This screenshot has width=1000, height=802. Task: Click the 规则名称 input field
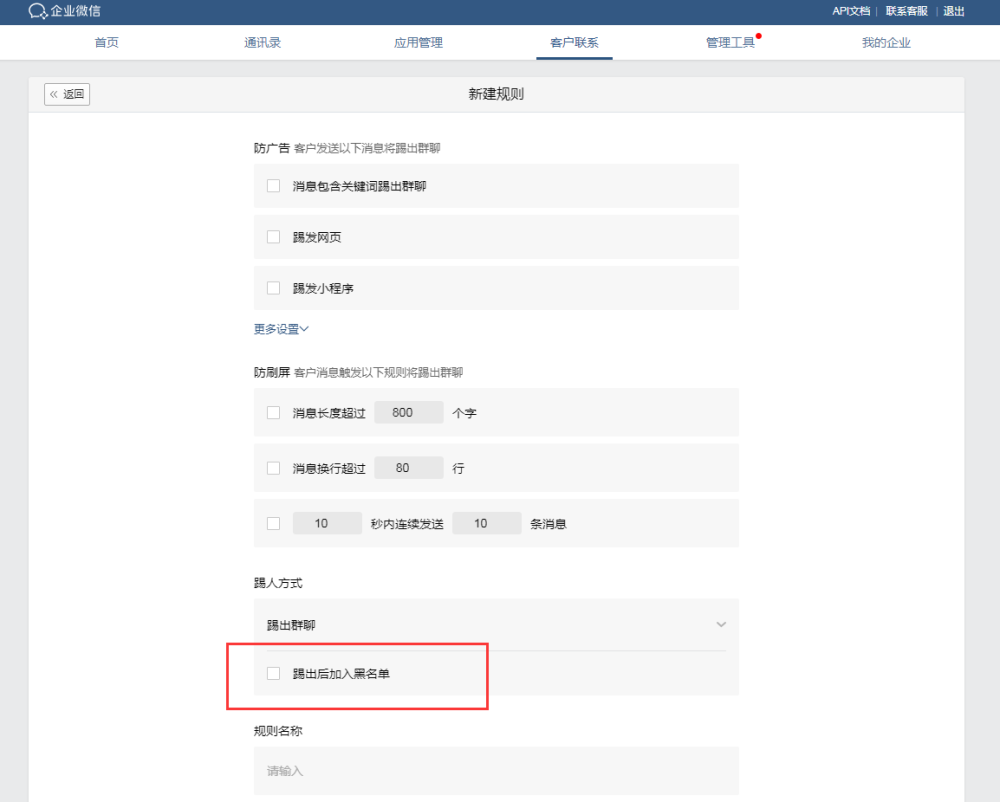tap(496, 771)
